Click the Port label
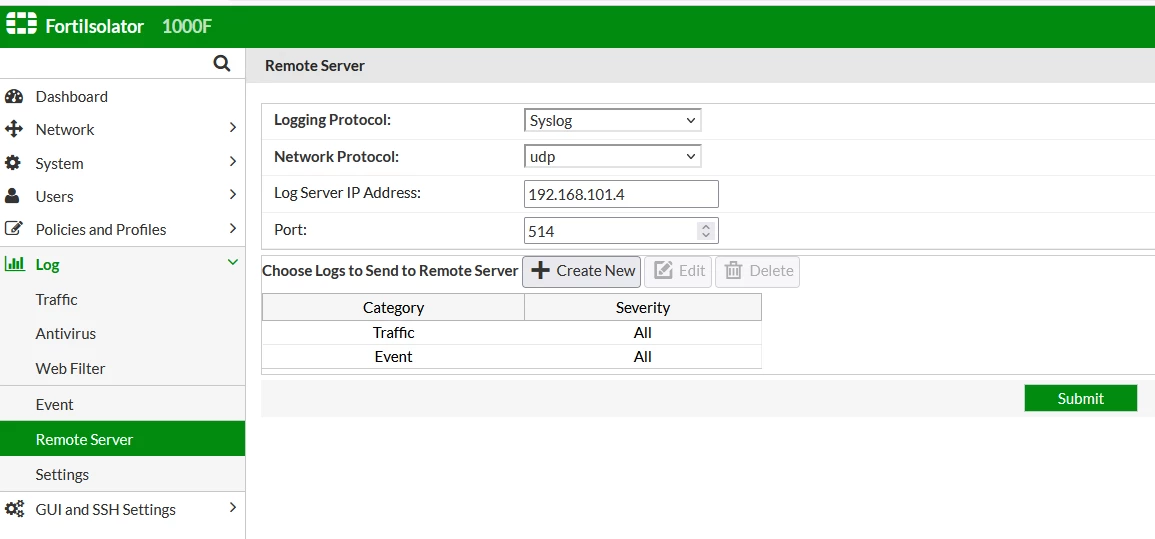 click(290, 229)
